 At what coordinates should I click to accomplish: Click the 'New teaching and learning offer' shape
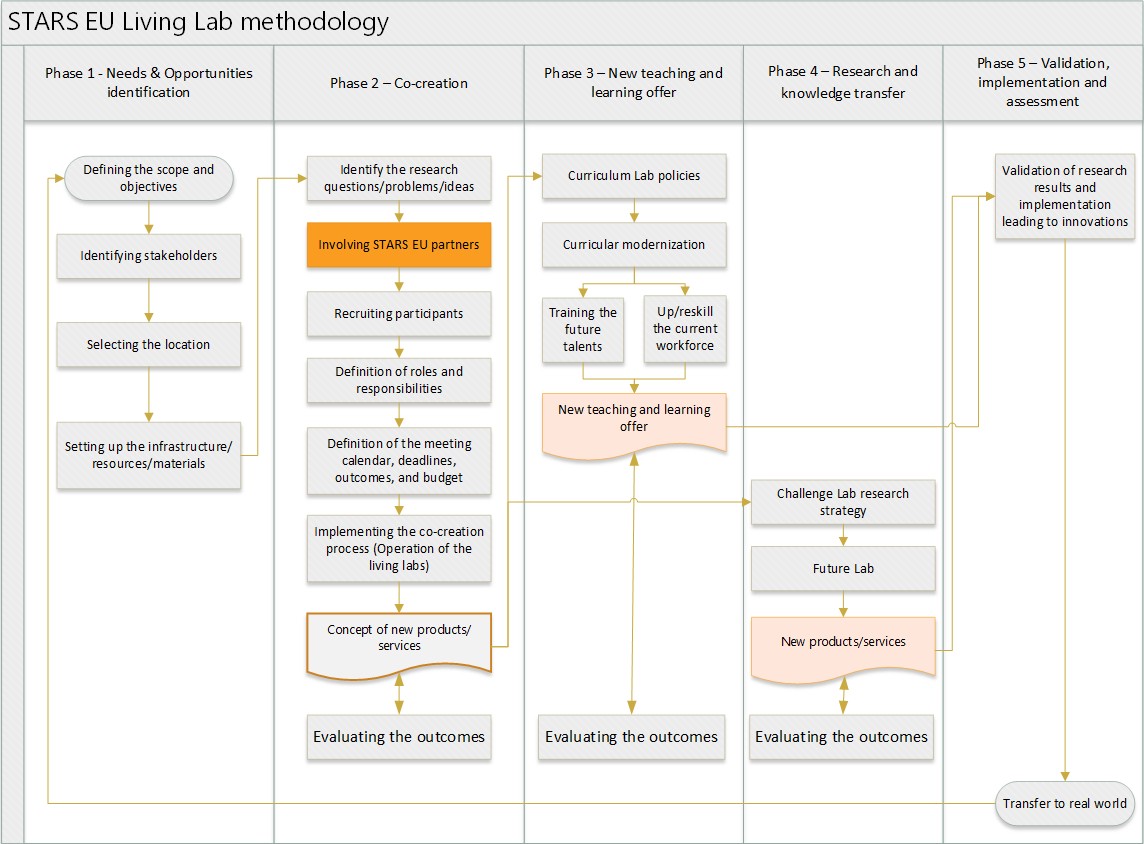[634, 419]
